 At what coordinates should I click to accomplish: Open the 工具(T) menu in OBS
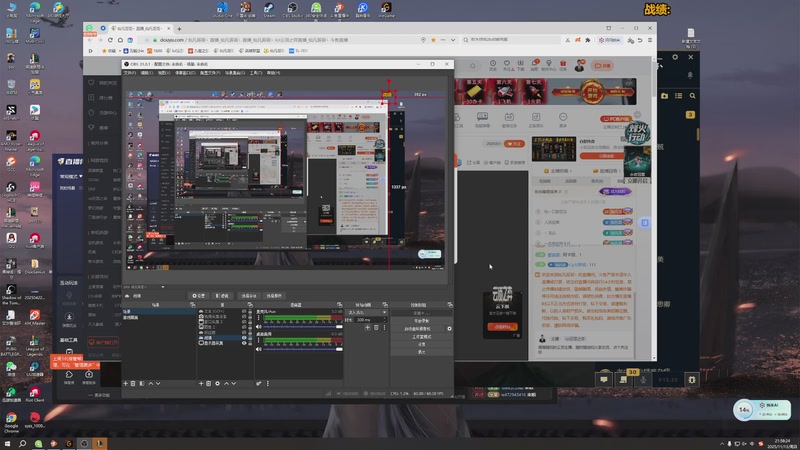256,73
